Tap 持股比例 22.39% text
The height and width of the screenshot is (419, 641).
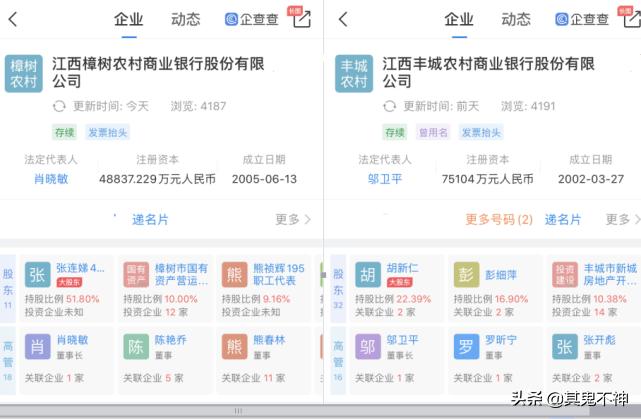[x=393, y=299]
